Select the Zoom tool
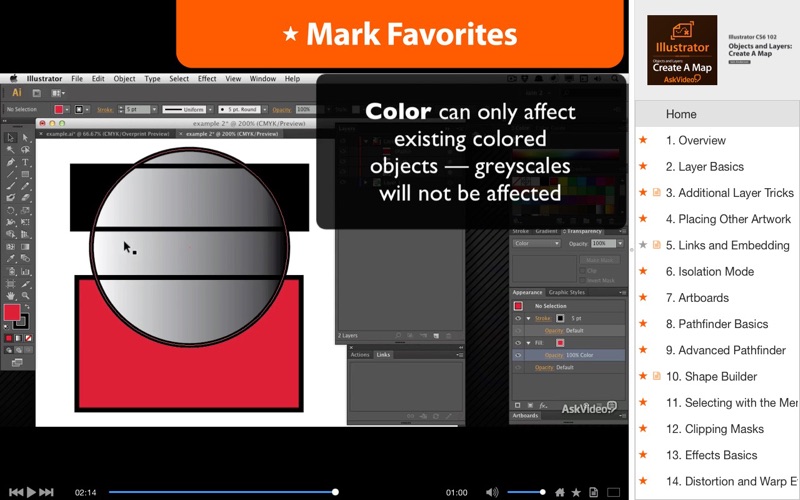Viewport: 800px width, 500px height. (25, 295)
